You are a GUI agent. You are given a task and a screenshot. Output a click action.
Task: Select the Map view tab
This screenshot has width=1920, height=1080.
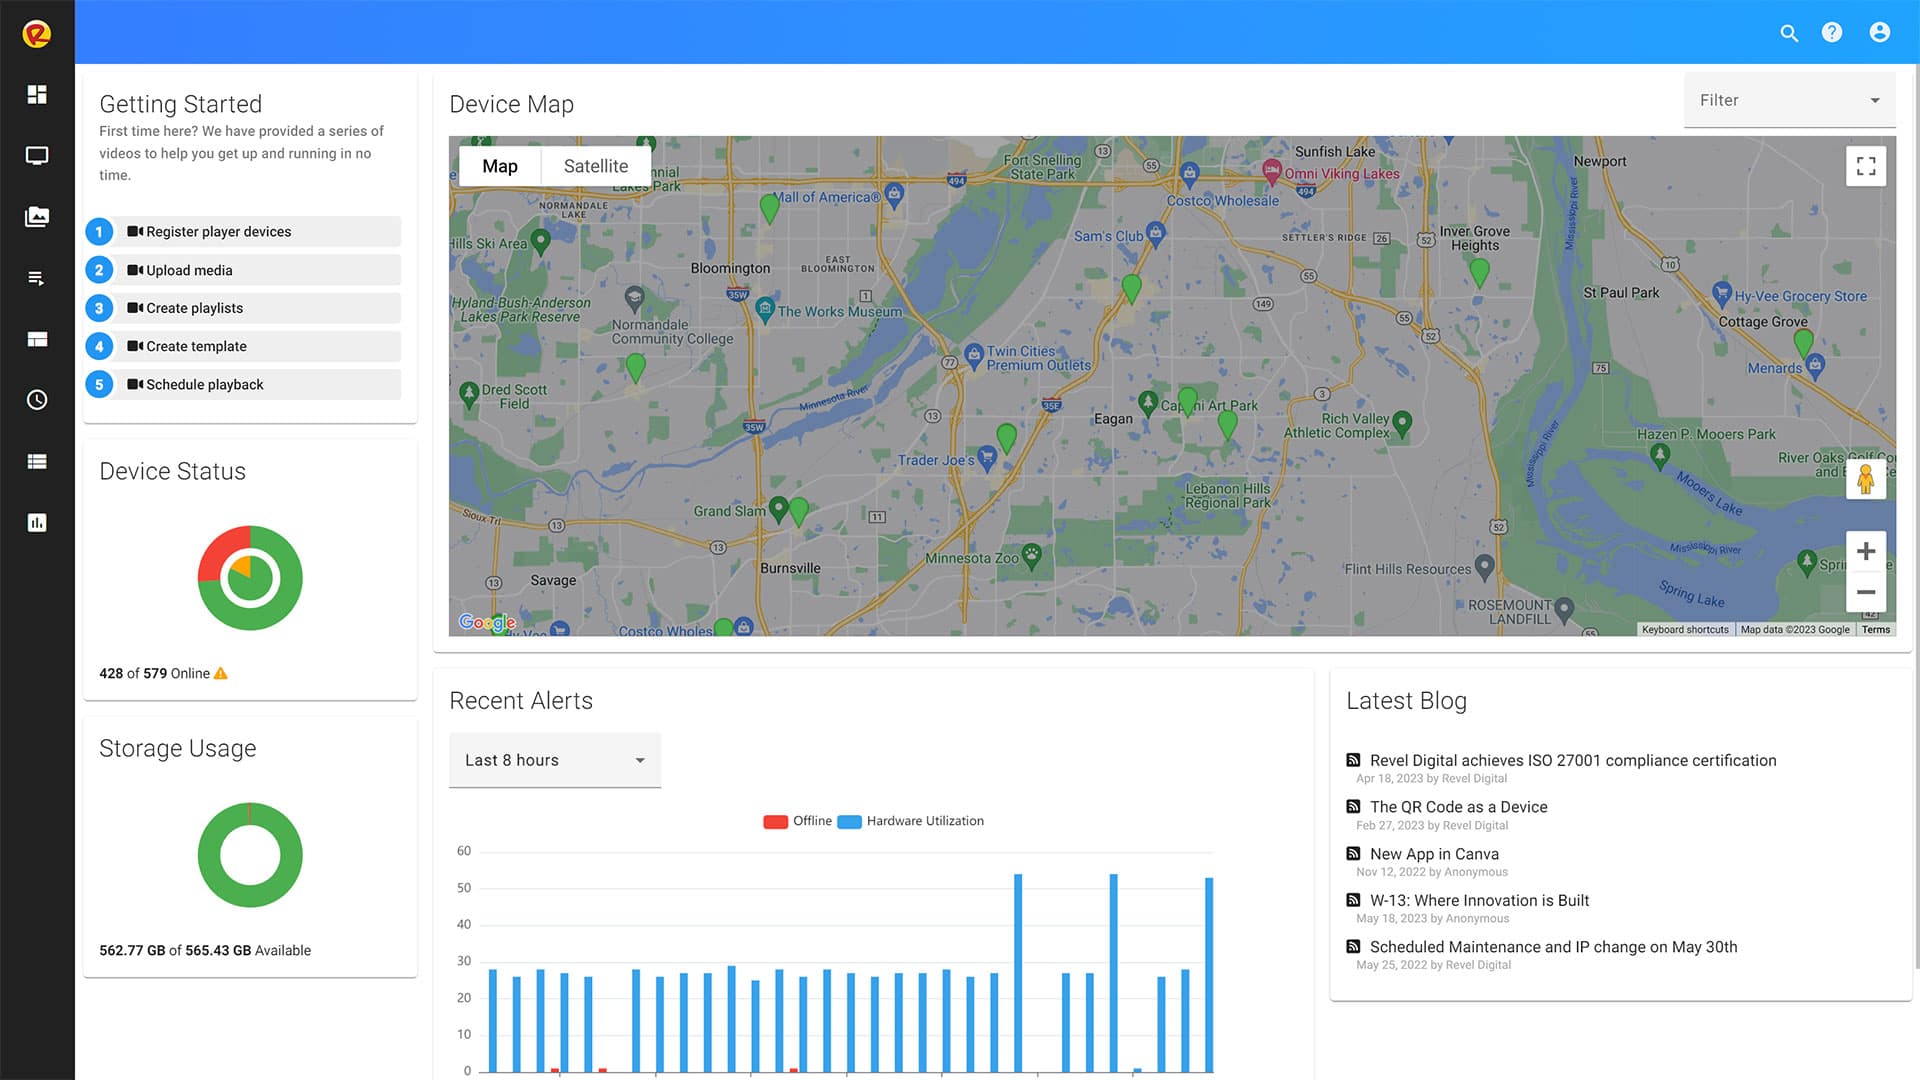pos(500,165)
